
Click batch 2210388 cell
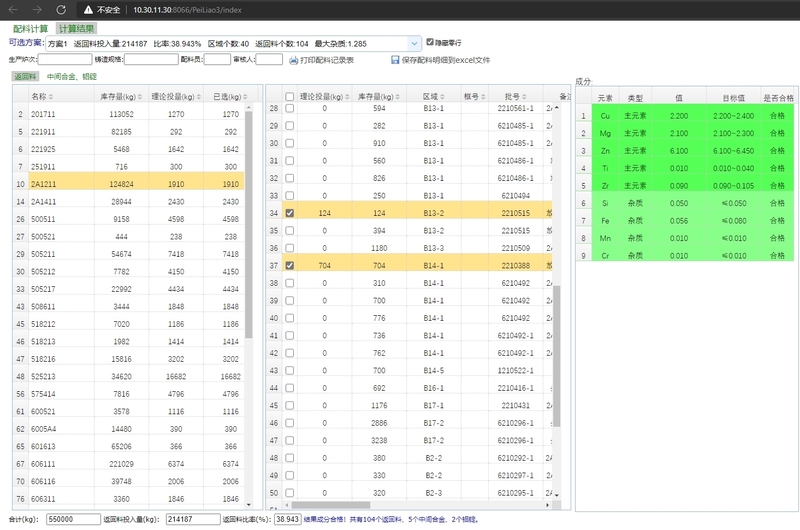(515, 265)
